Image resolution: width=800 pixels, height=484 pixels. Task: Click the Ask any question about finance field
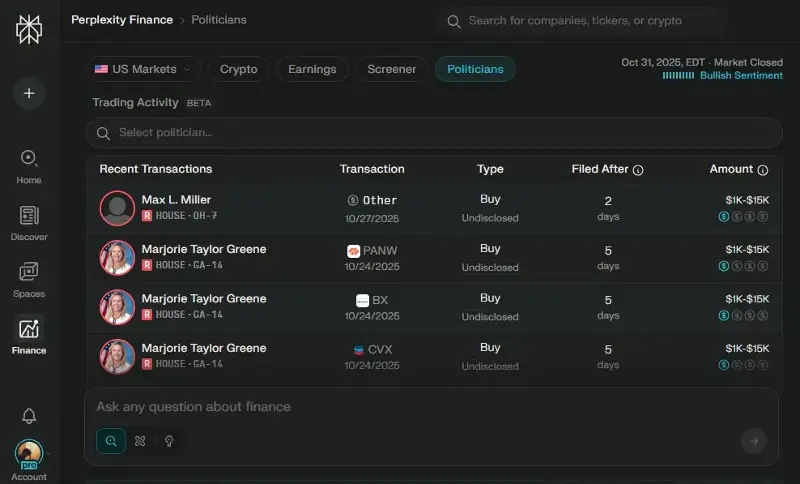[x=431, y=406]
